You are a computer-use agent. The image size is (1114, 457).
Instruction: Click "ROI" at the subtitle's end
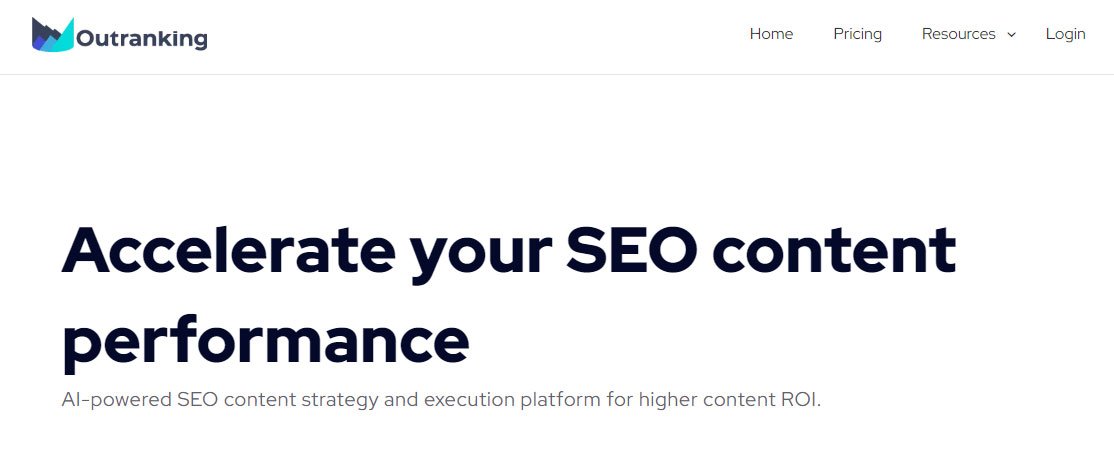coord(795,400)
